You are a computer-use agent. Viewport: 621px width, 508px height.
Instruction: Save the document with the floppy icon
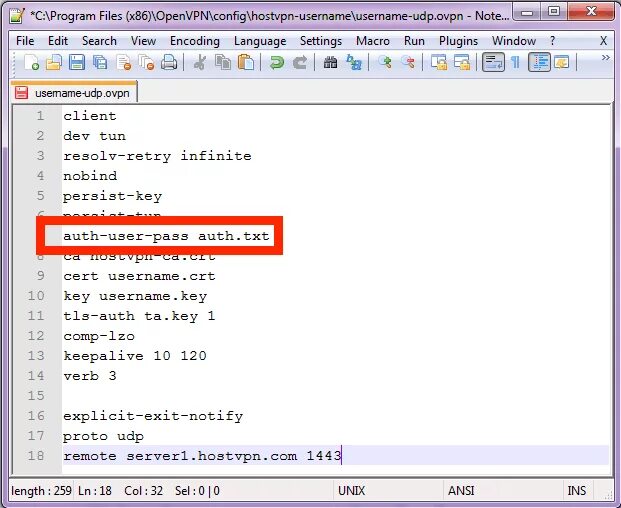pyautogui.click(x=77, y=63)
